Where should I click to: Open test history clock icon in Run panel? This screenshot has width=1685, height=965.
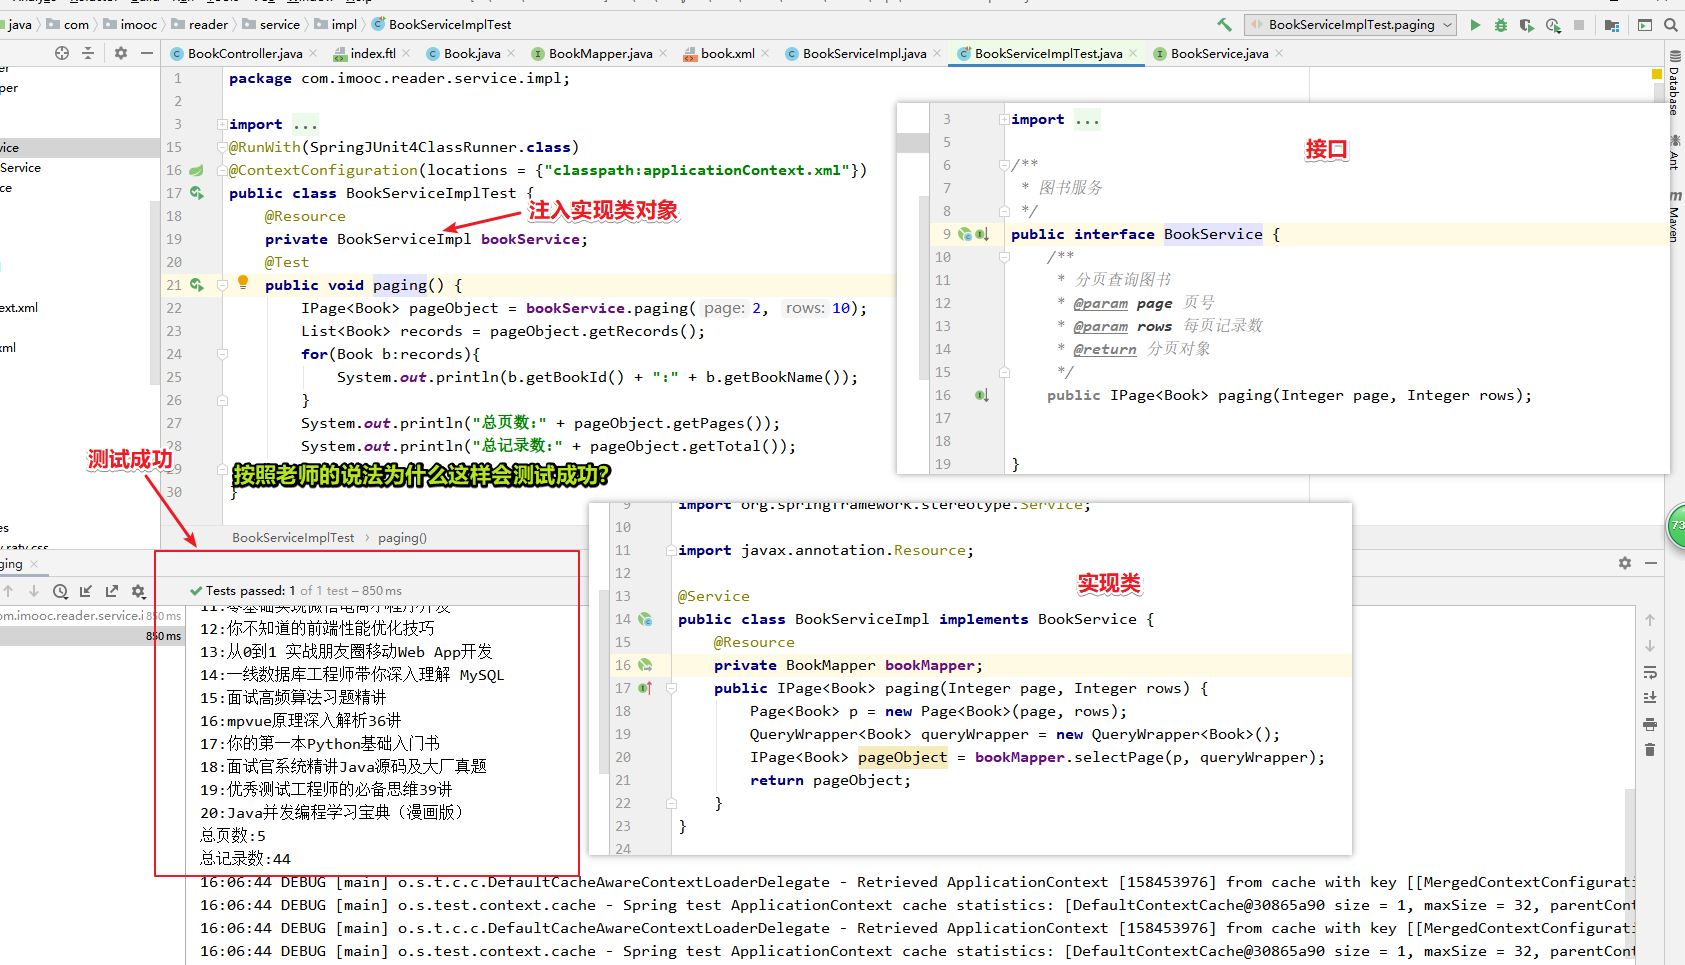pos(60,591)
